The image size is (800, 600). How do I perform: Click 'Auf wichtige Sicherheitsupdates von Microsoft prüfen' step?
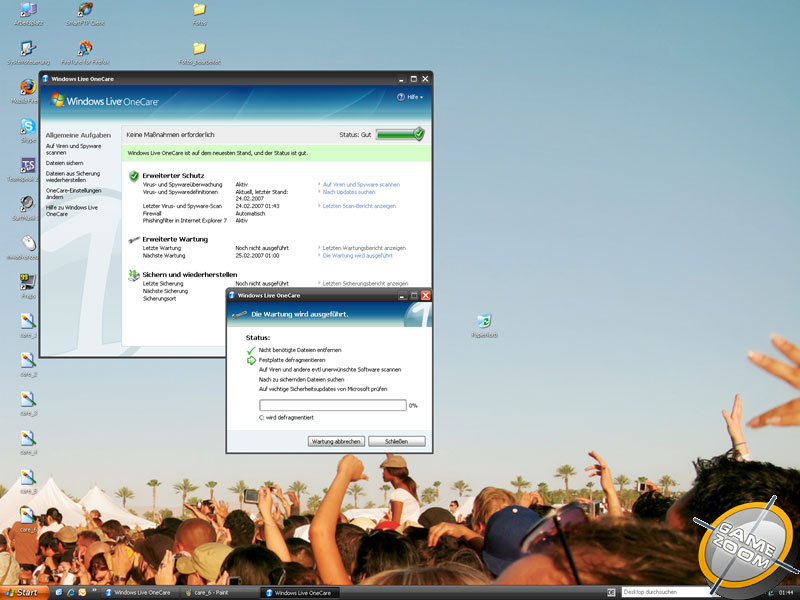click(323, 389)
